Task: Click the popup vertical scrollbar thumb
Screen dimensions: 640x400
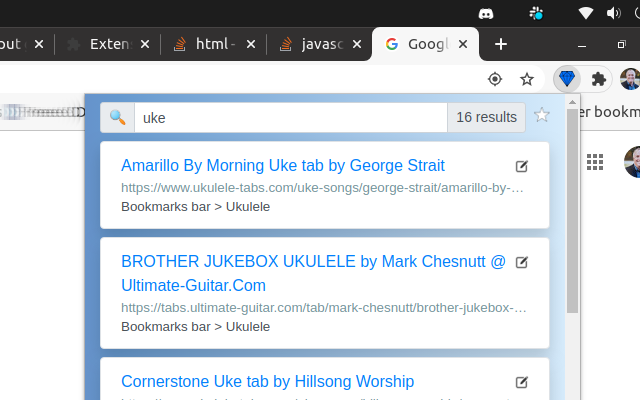Action: (572, 211)
